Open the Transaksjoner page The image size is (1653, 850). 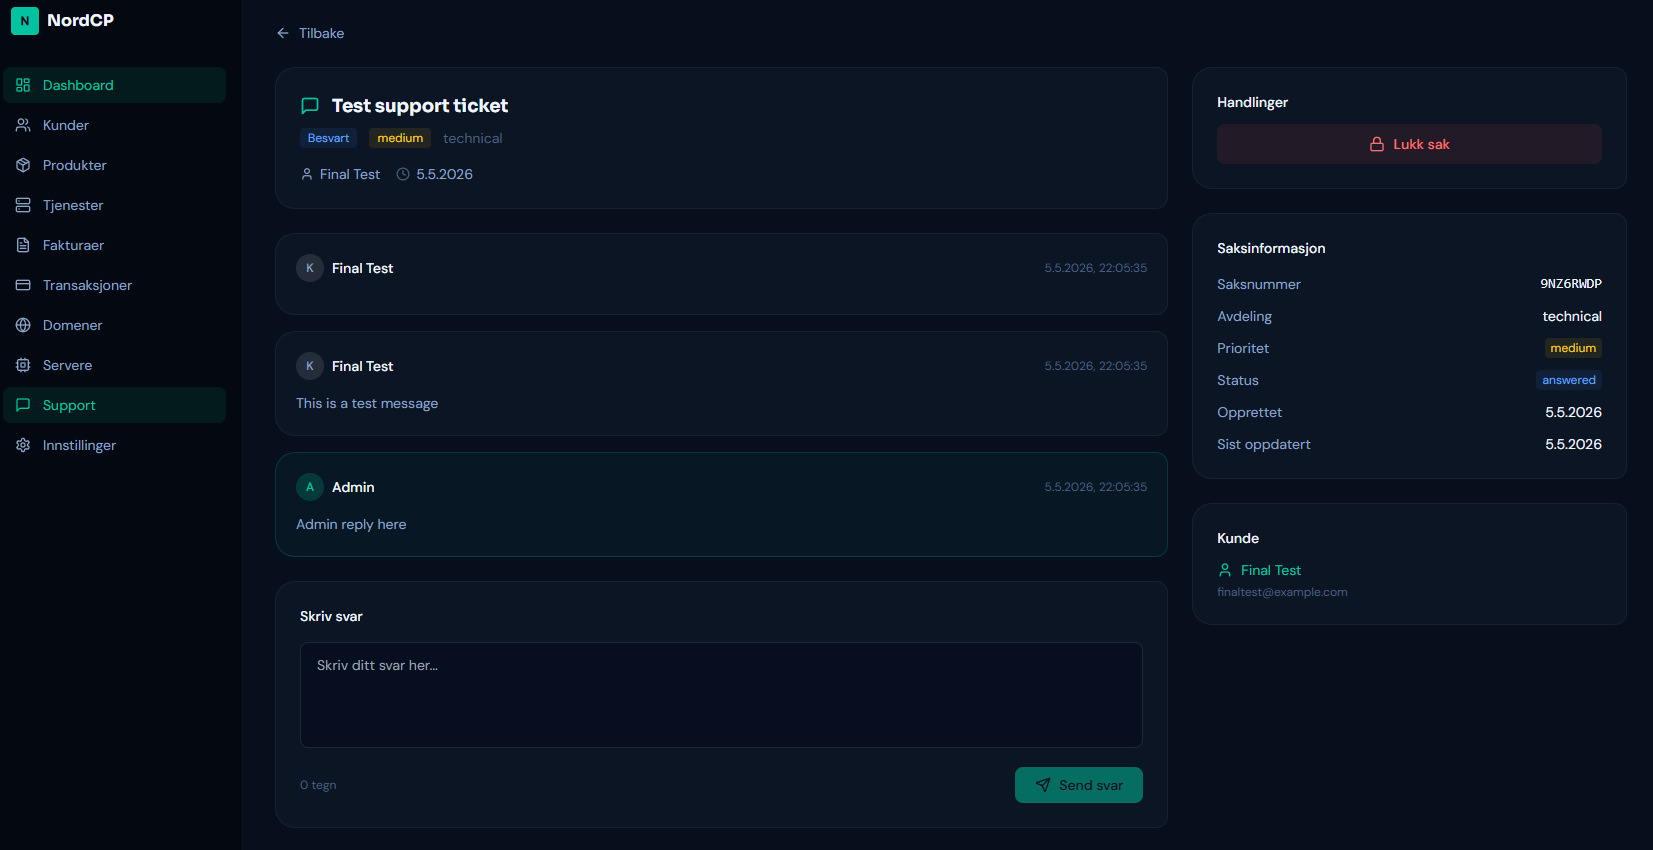click(115, 285)
